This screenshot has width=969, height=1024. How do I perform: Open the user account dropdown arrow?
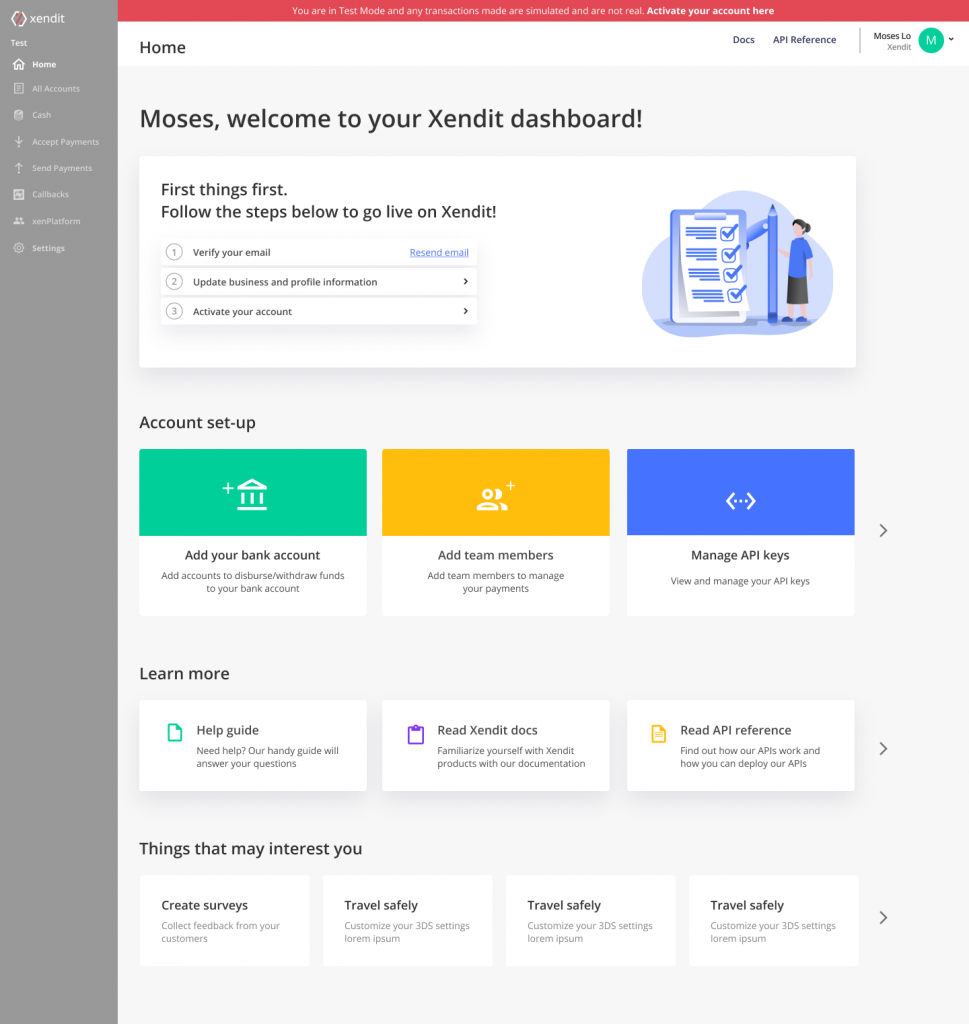coord(951,39)
